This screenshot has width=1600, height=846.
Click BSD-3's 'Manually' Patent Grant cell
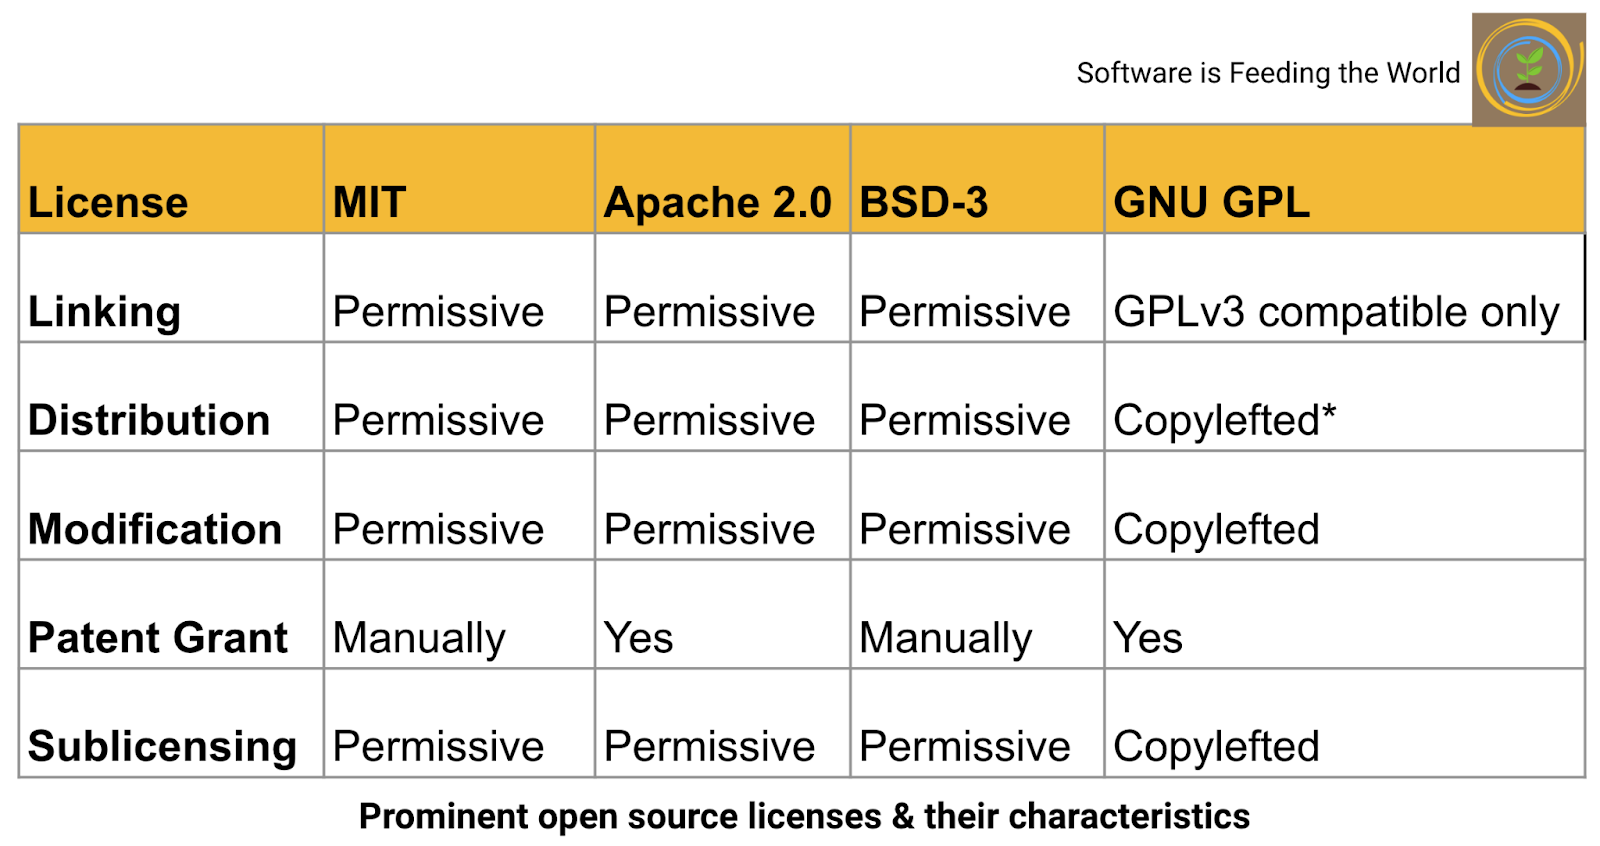pyautogui.click(x=945, y=638)
